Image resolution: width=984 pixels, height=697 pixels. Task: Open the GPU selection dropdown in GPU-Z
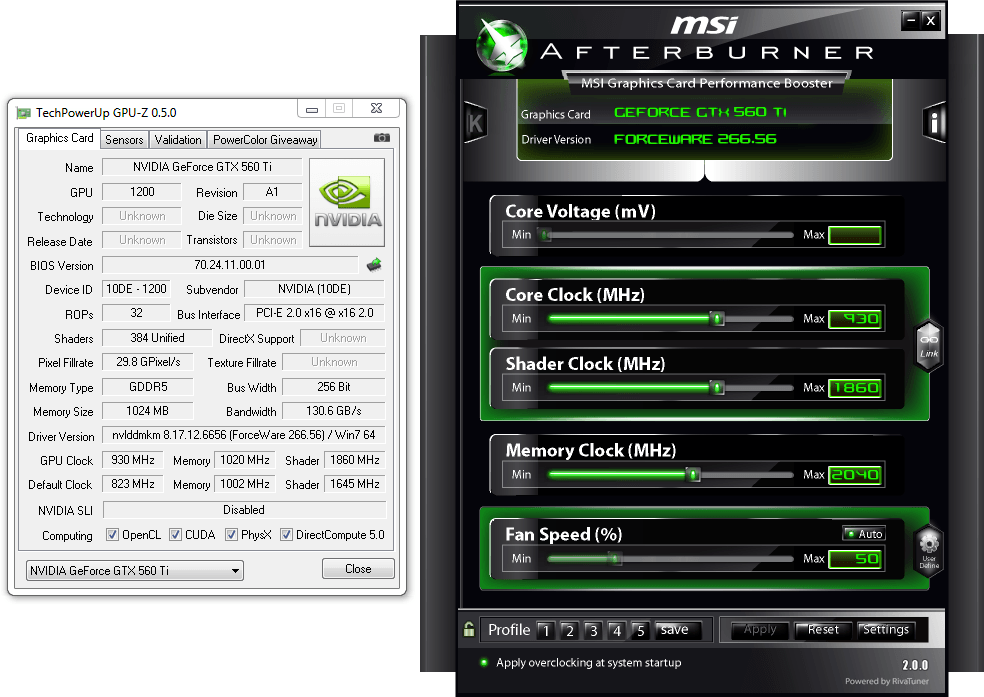tap(134, 570)
